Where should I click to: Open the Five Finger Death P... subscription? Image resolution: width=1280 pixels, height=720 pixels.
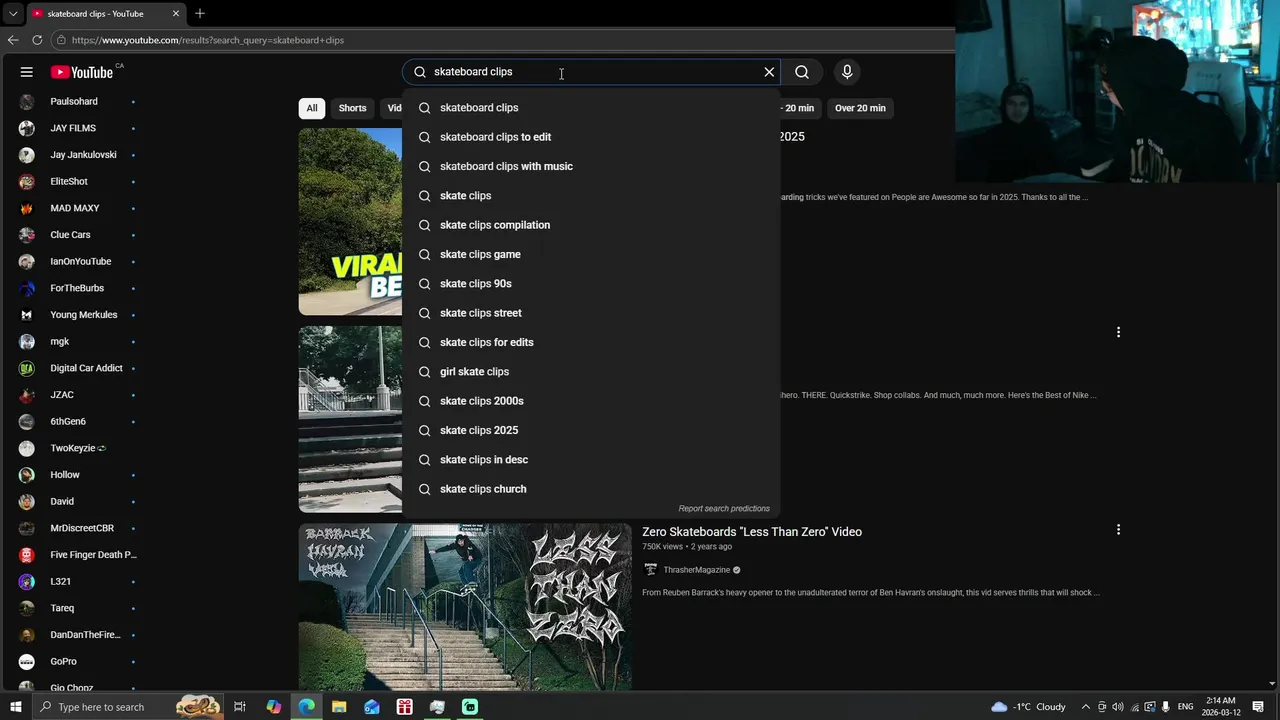tap(80, 555)
